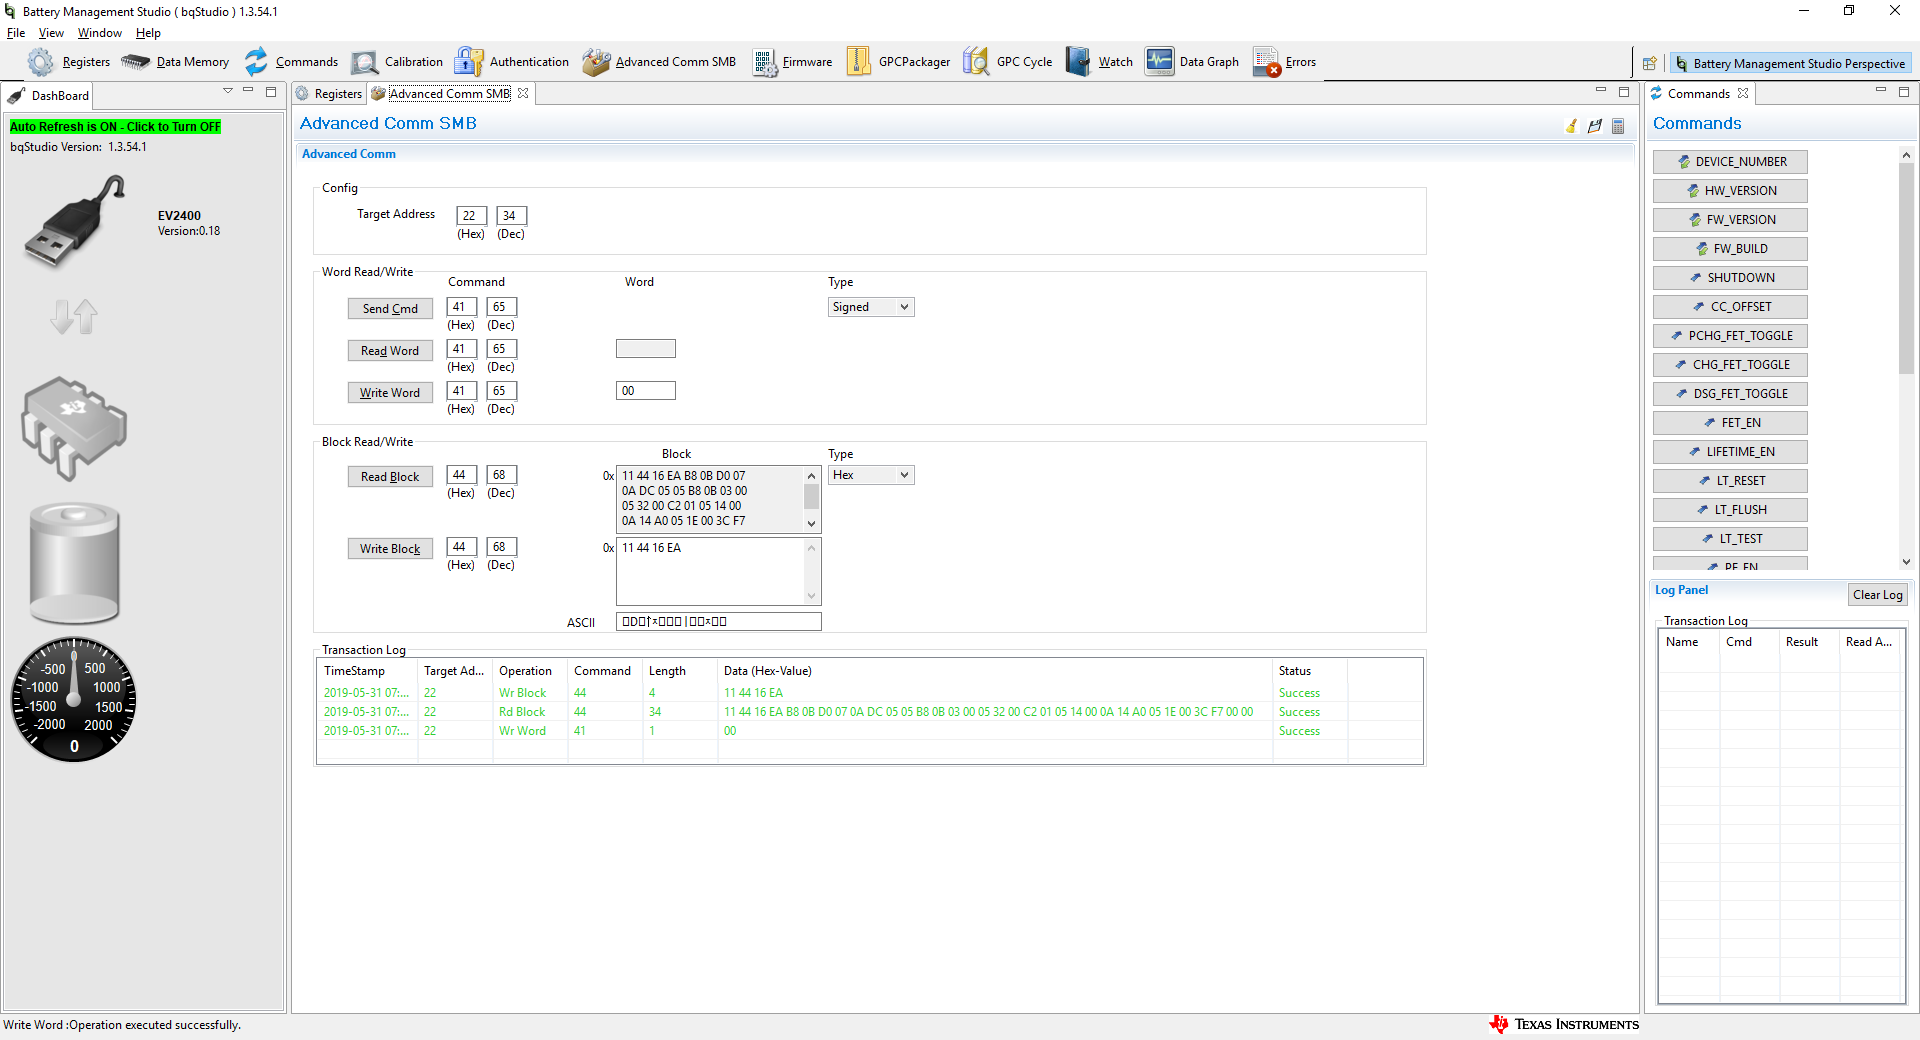The height and width of the screenshot is (1040, 1920).
Task: Click the Read Block output scrollbar thumb
Action: tap(812, 496)
